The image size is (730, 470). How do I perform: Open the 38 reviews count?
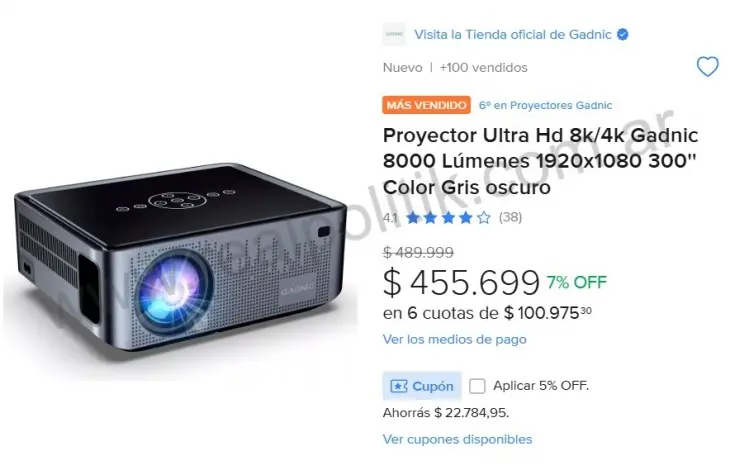point(510,217)
